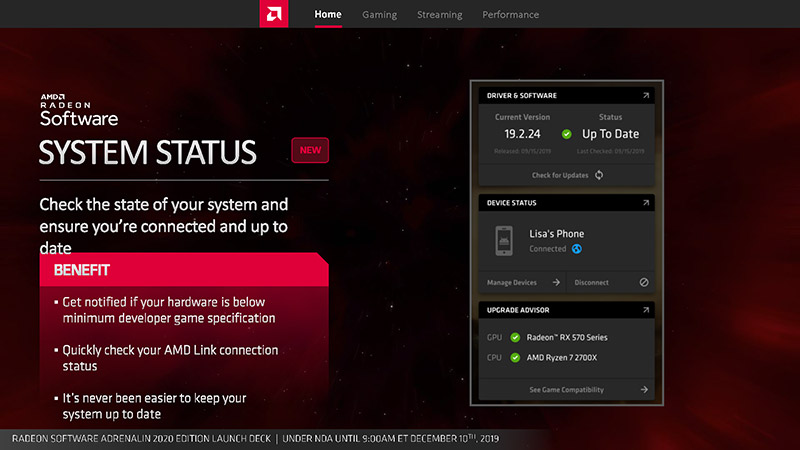Image resolution: width=800 pixels, height=450 pixels.
Task: Click the refresh icon beside Check for Updates
Action: click(599, 175)
